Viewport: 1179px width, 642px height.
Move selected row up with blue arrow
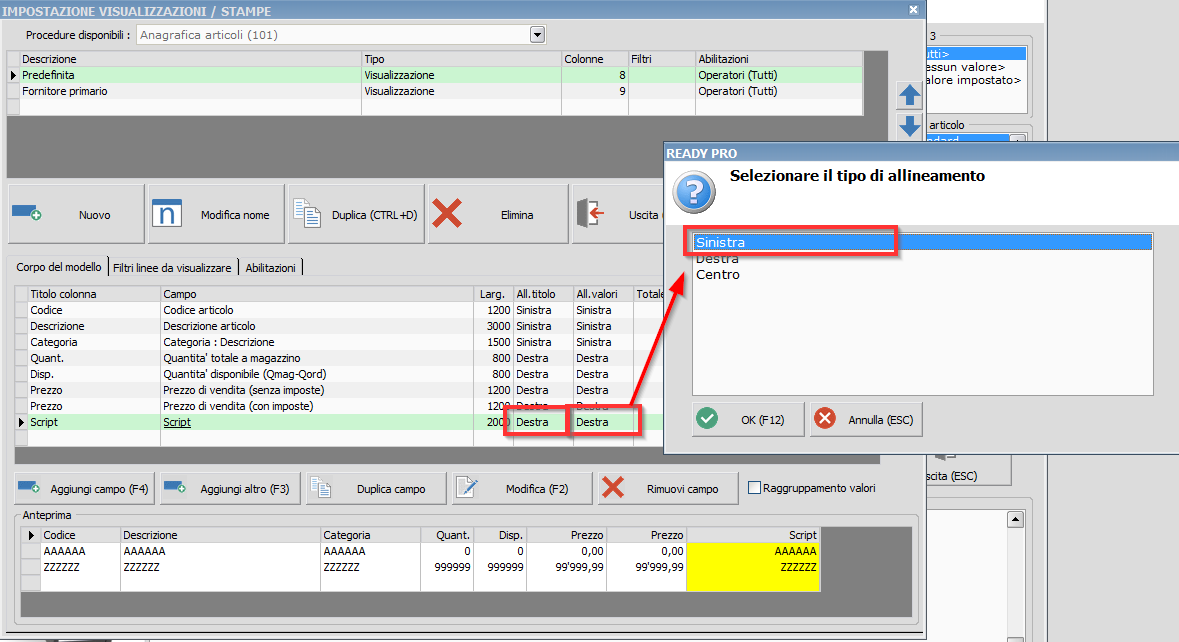[x=910, y=95]
